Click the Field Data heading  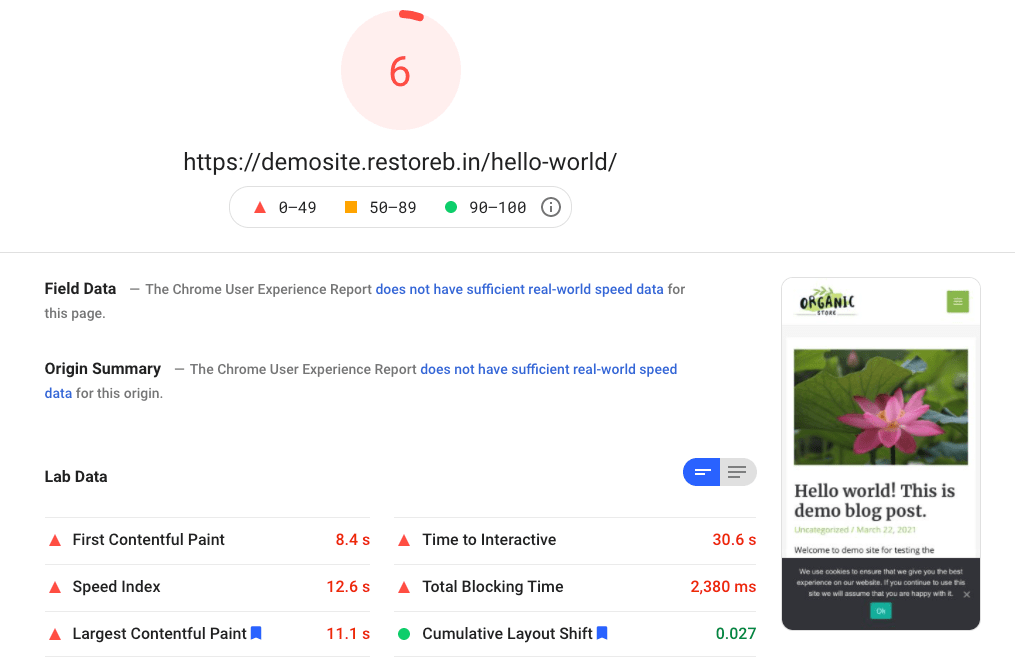pos(80,289)
